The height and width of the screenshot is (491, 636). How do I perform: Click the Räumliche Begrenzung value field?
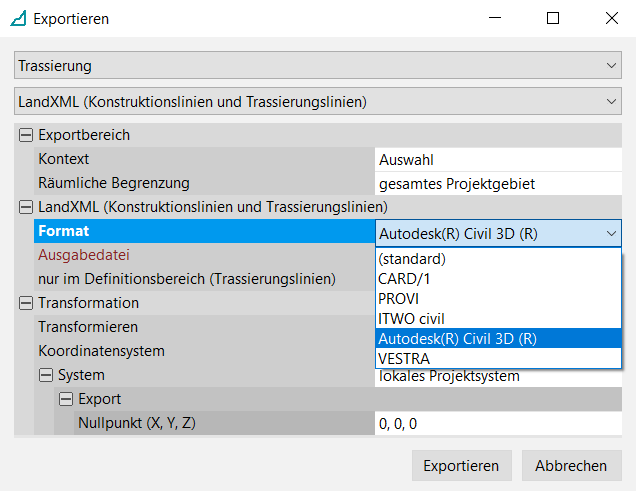coord(498,183)
